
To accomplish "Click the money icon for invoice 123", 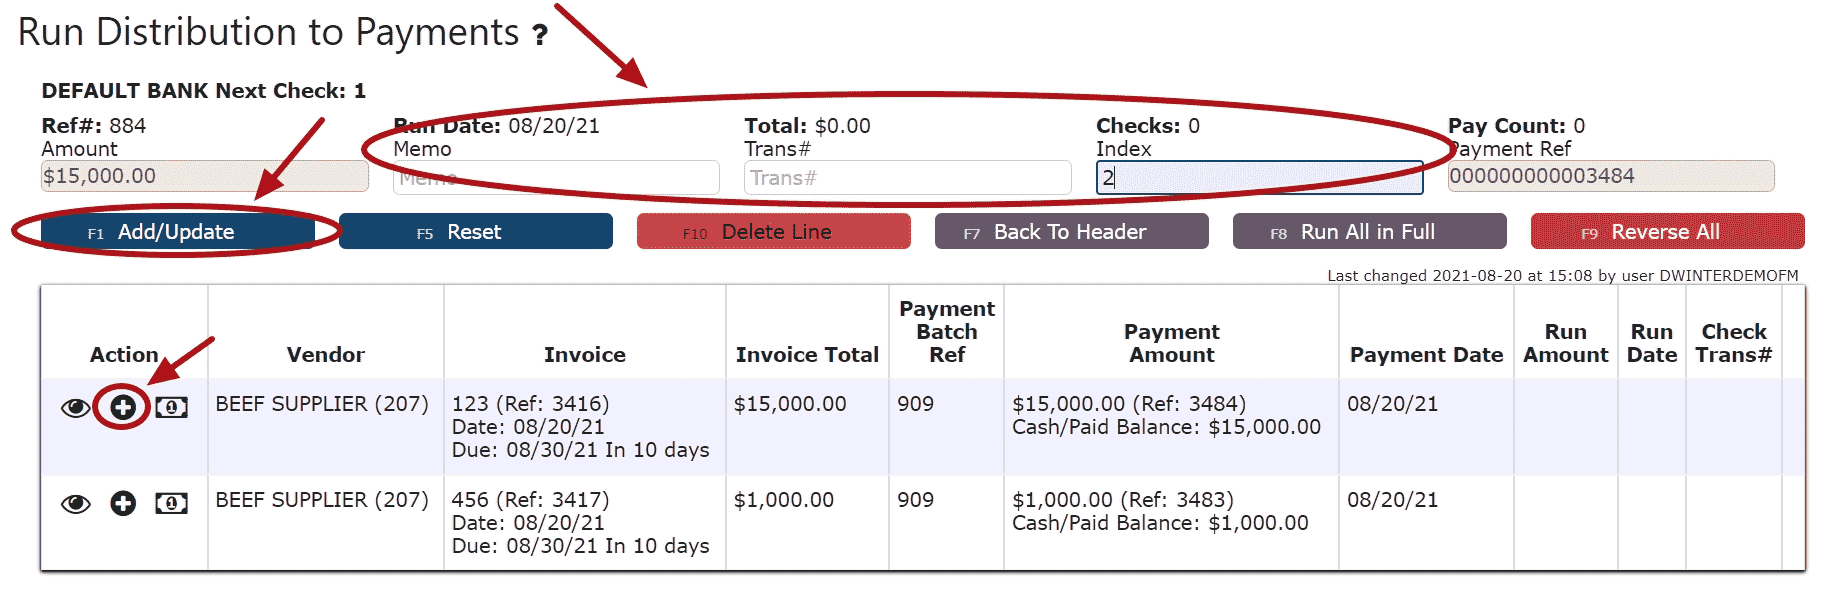I will point(171,408).
